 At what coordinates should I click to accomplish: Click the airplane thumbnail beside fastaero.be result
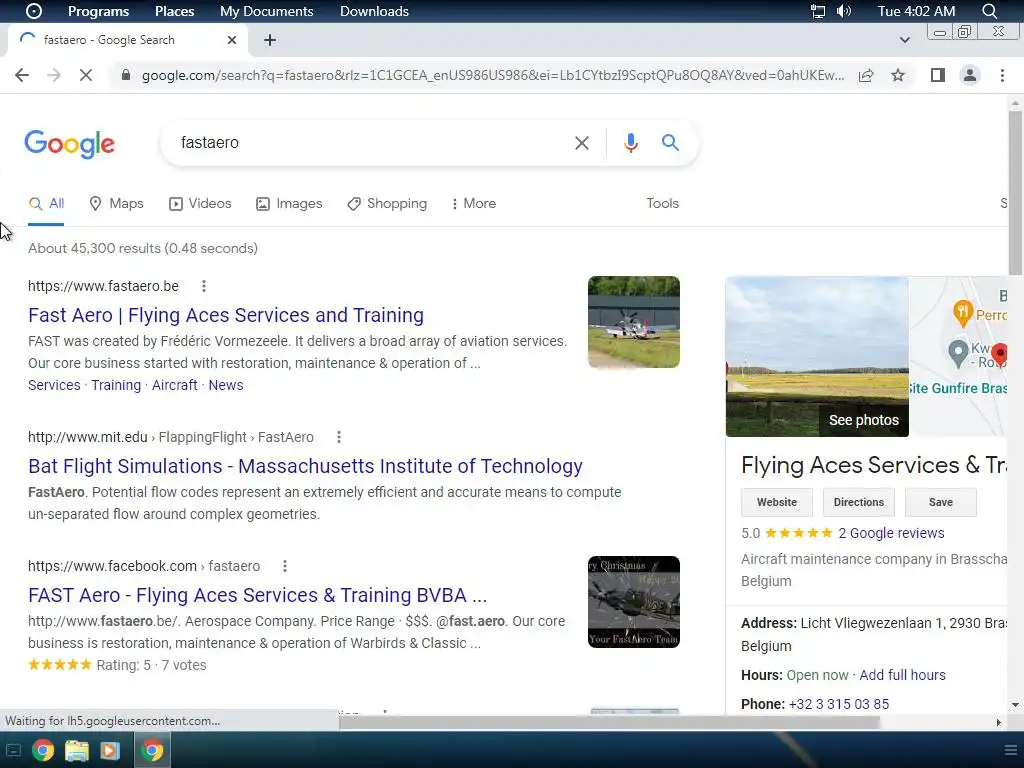pos(633,322)
